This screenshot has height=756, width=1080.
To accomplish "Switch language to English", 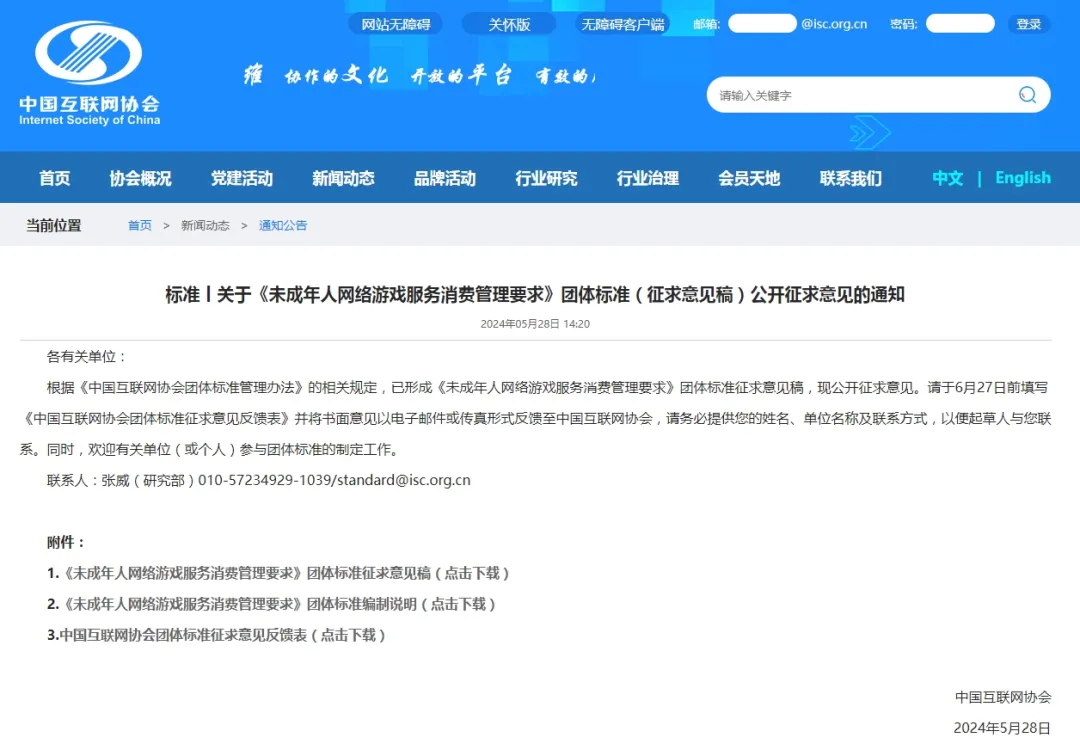I will [1023, 178].
